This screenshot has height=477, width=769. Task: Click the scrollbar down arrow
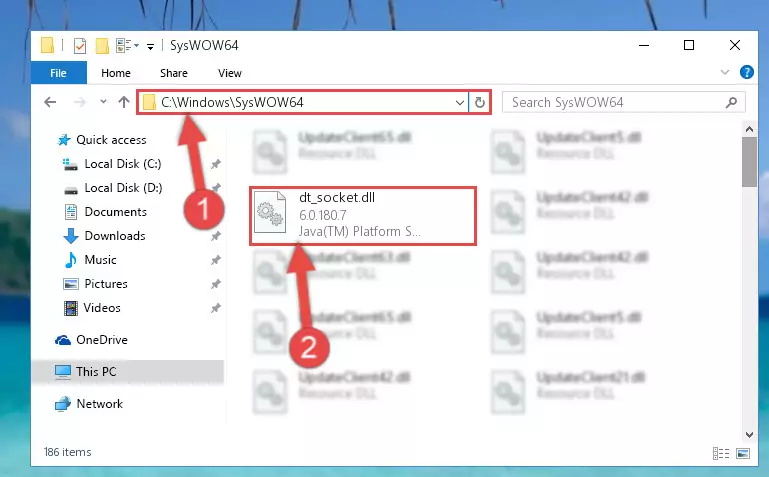[x=749, y=434]
